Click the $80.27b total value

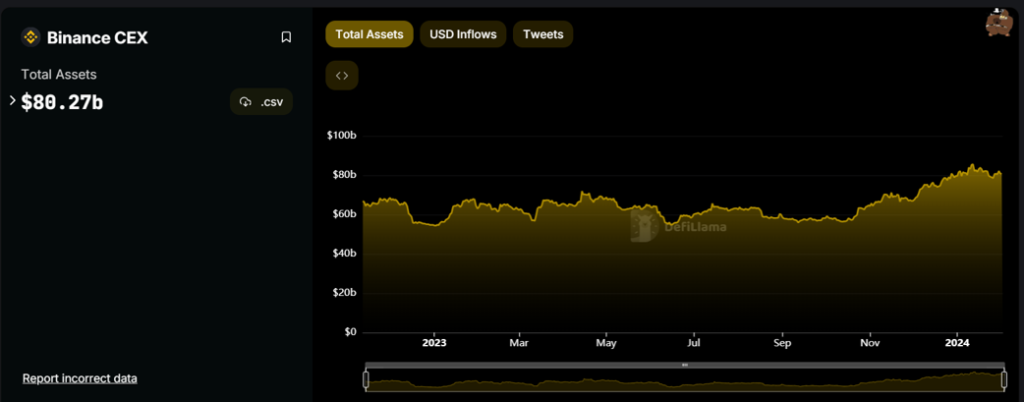pos(62,102)
